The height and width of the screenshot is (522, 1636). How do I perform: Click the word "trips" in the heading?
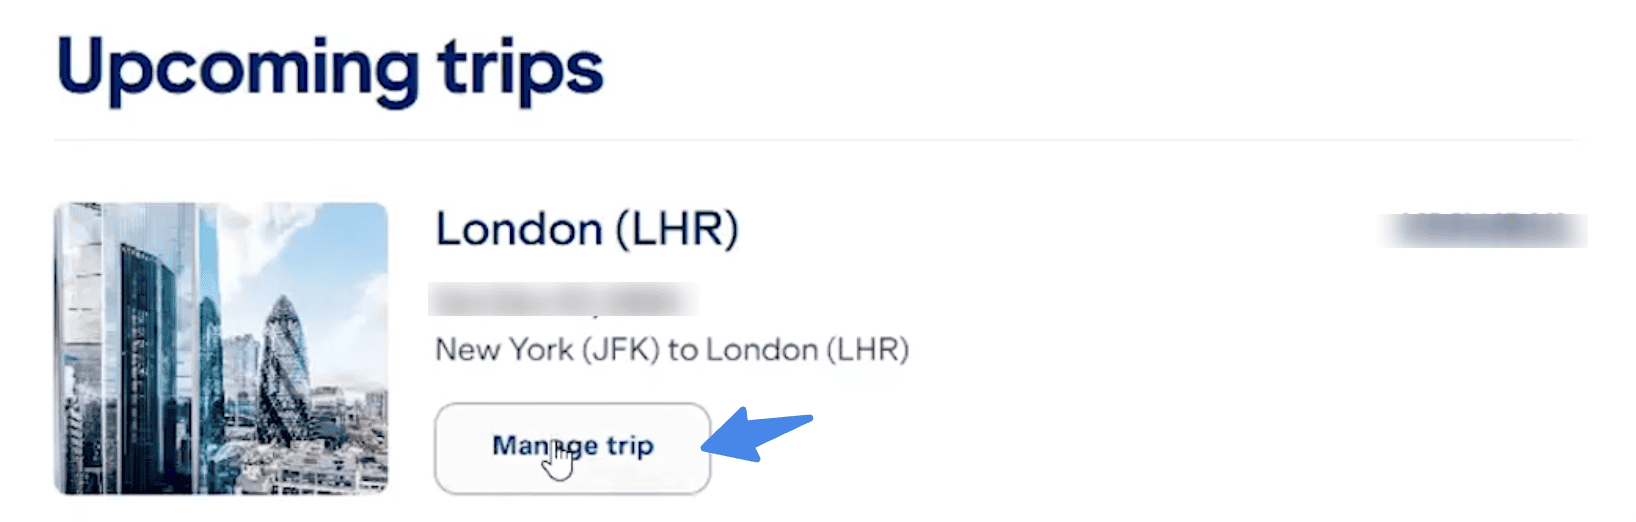click(520, 70)
